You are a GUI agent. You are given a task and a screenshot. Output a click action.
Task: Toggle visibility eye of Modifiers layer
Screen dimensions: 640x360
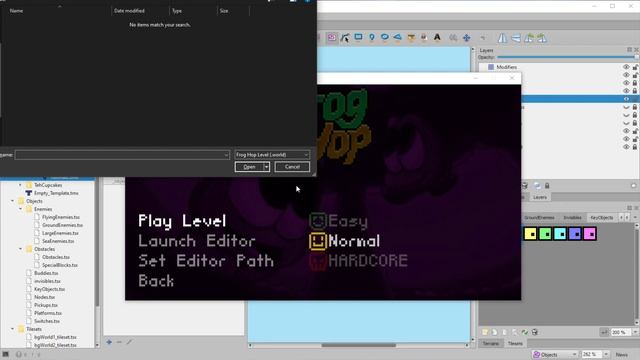coord(626,67)
